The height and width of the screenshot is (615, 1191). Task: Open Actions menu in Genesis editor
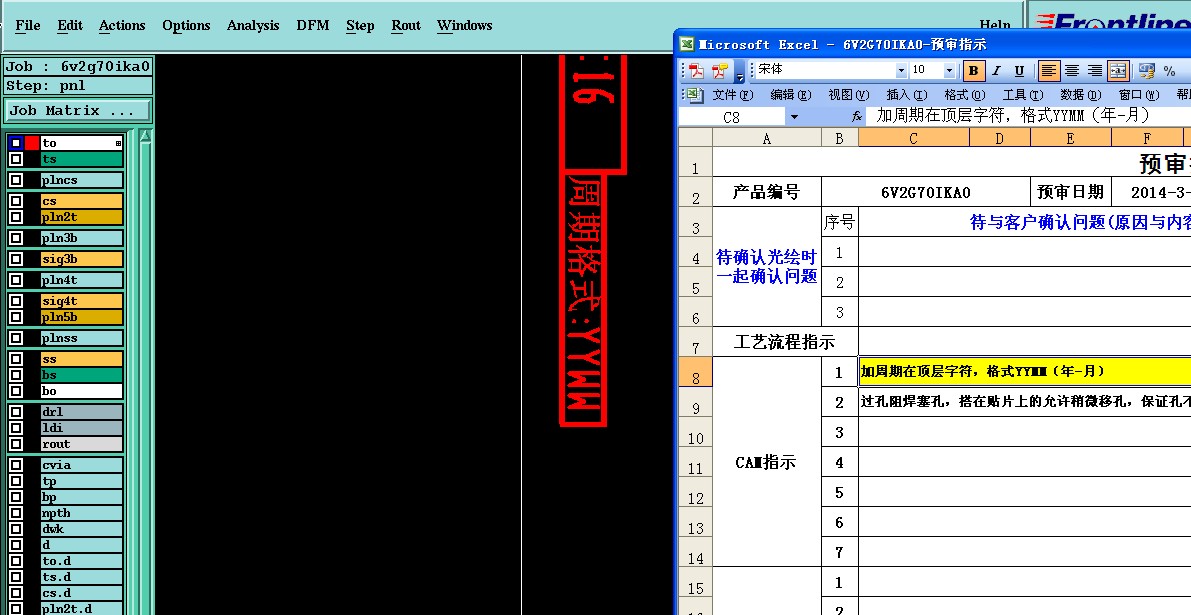pos(122,25)
